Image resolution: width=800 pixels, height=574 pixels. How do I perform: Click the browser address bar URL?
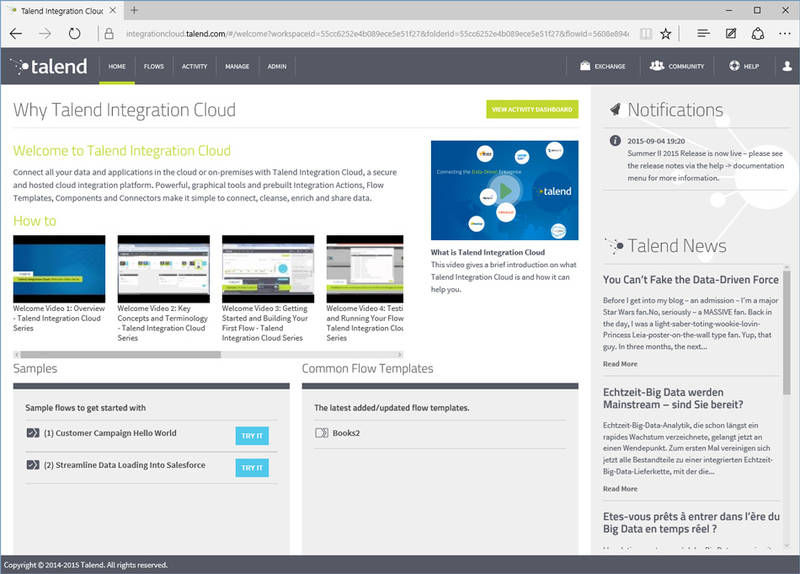pos(377,34)
